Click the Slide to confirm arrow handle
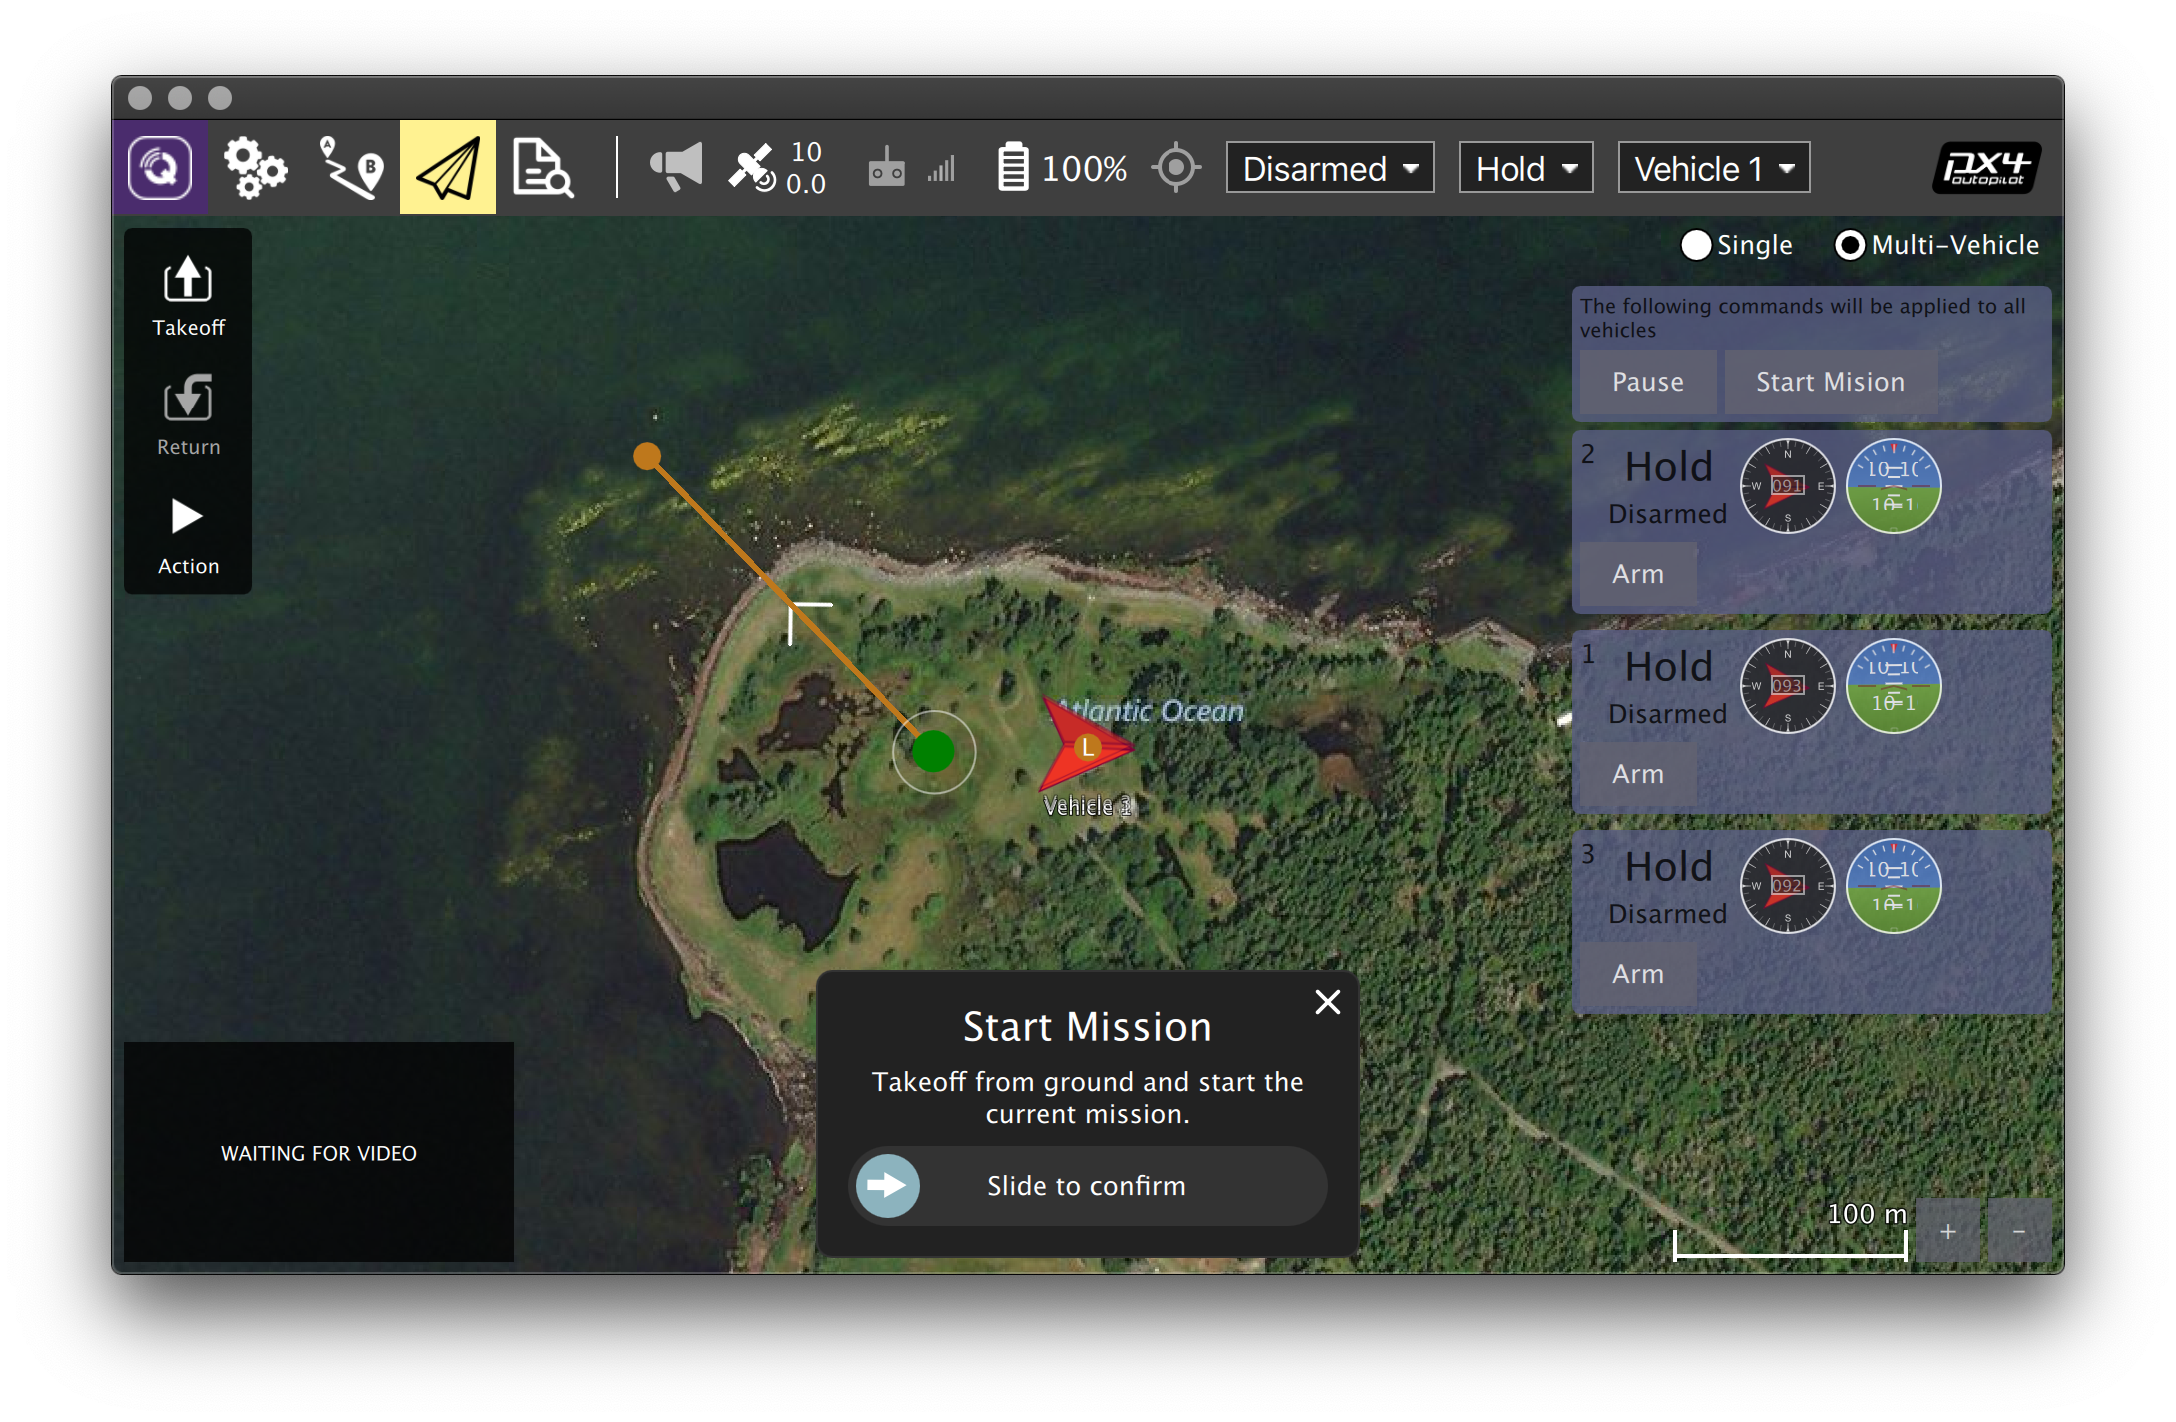Screen dimensions: 2176x1422 tap(888, 1186)
